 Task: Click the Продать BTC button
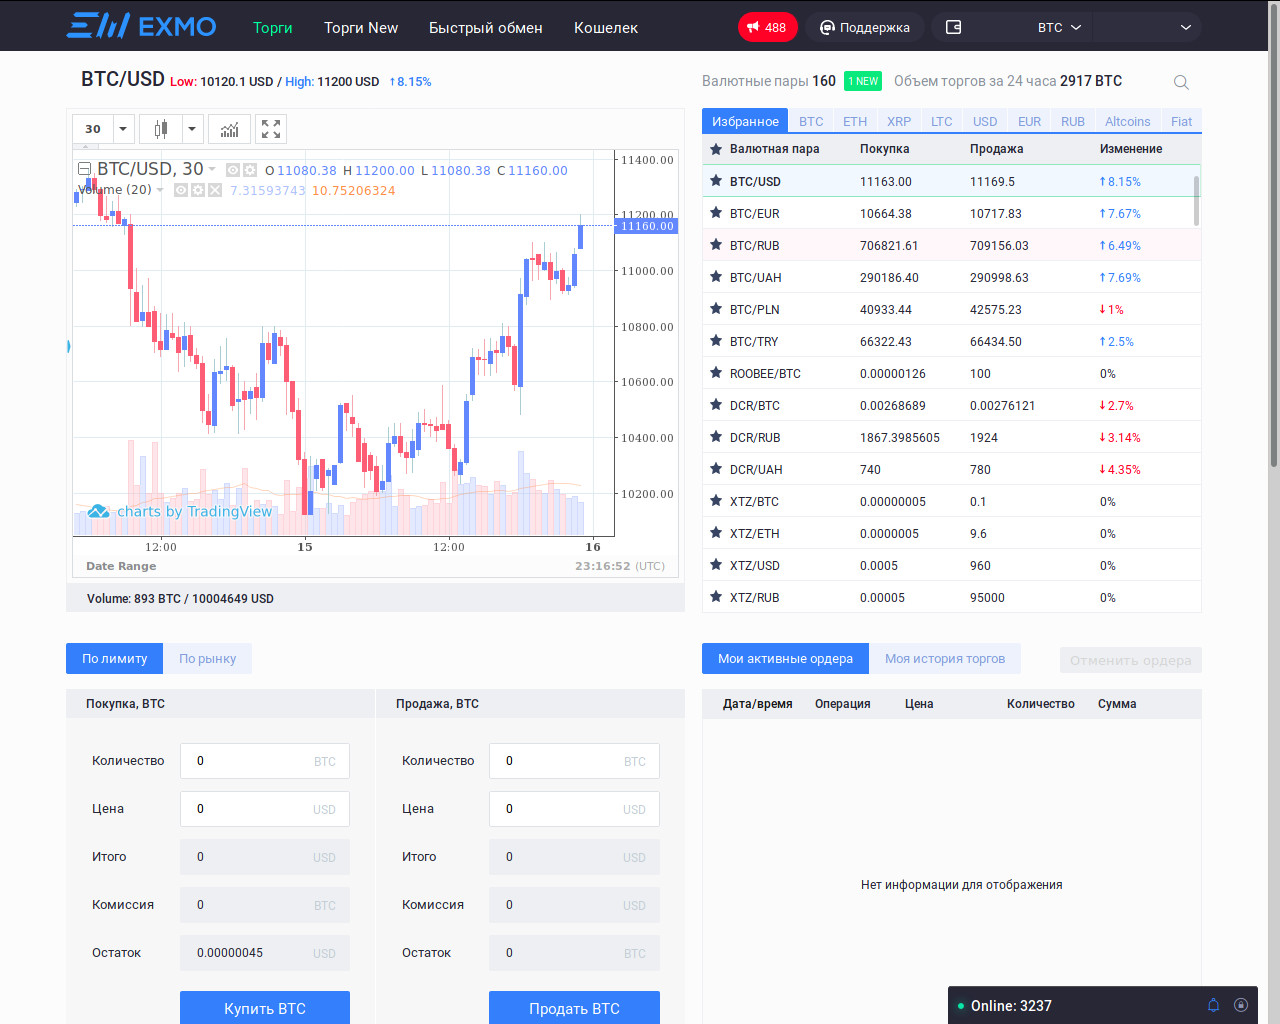pos(574,1008)
